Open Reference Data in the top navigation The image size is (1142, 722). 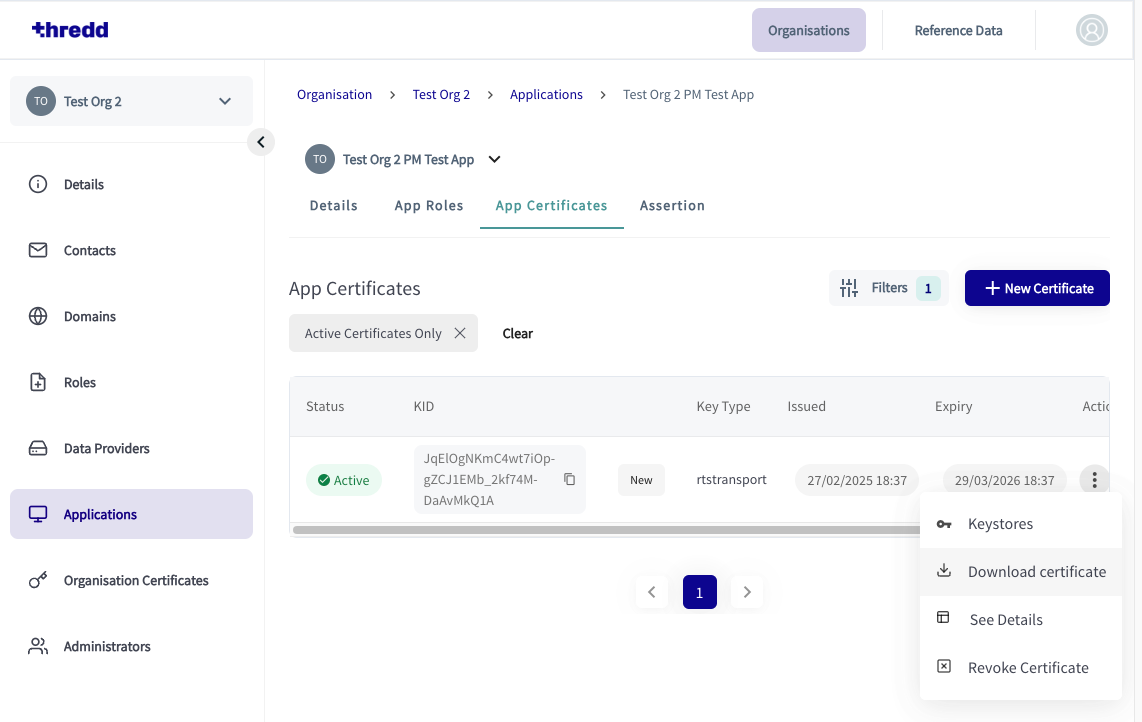coord(958,31)
